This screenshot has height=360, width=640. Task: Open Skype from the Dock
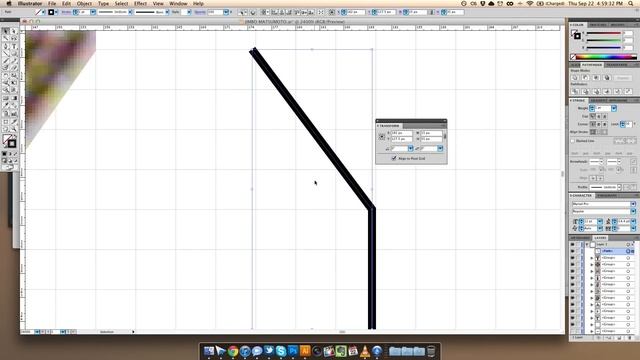(x=281, y=351)
